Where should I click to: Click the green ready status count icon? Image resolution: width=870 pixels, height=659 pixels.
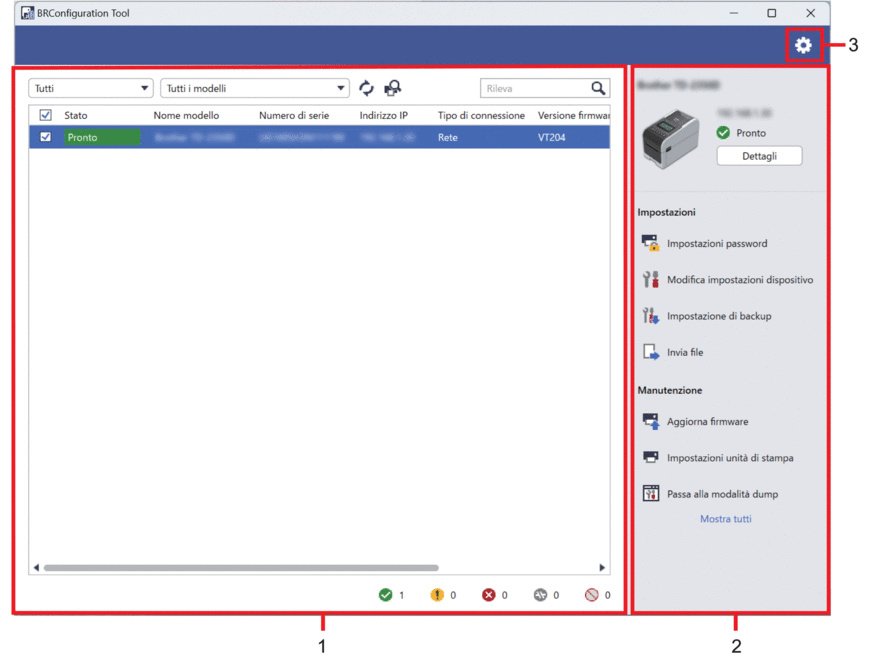[386, 595]
